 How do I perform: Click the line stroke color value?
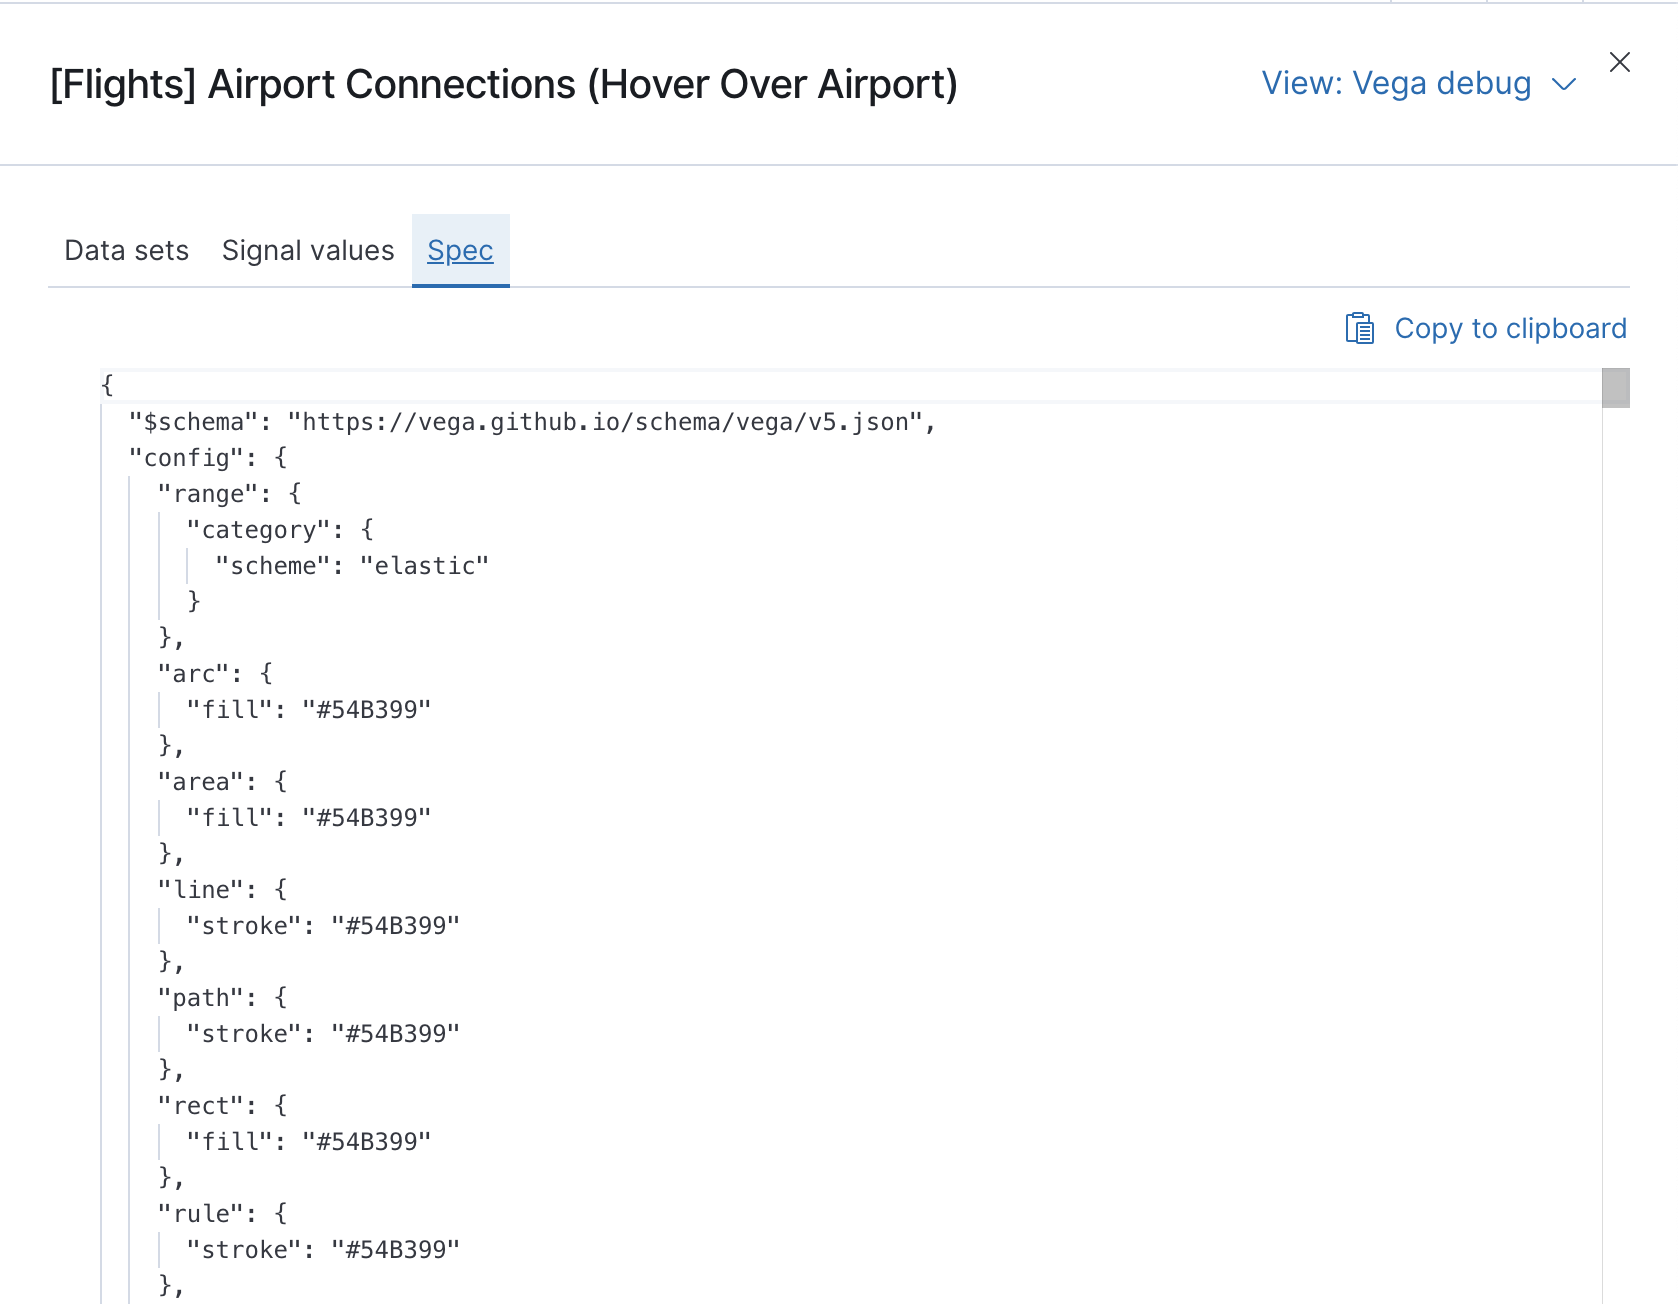[396, 925]
